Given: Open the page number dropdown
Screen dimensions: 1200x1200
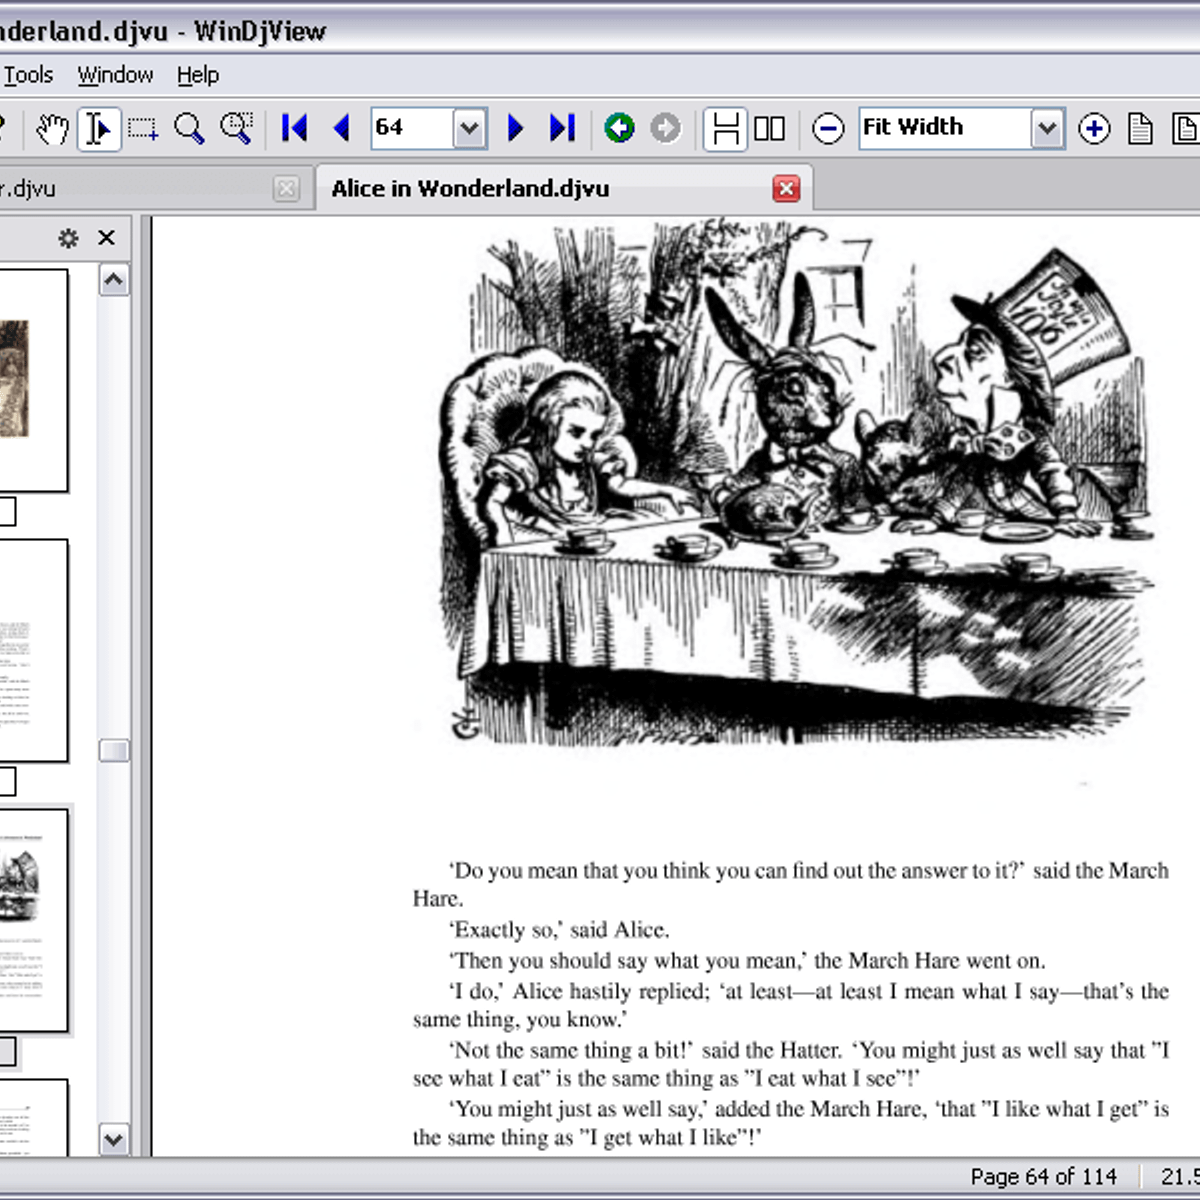Looking at the screenshot, I should pos(469,129).
